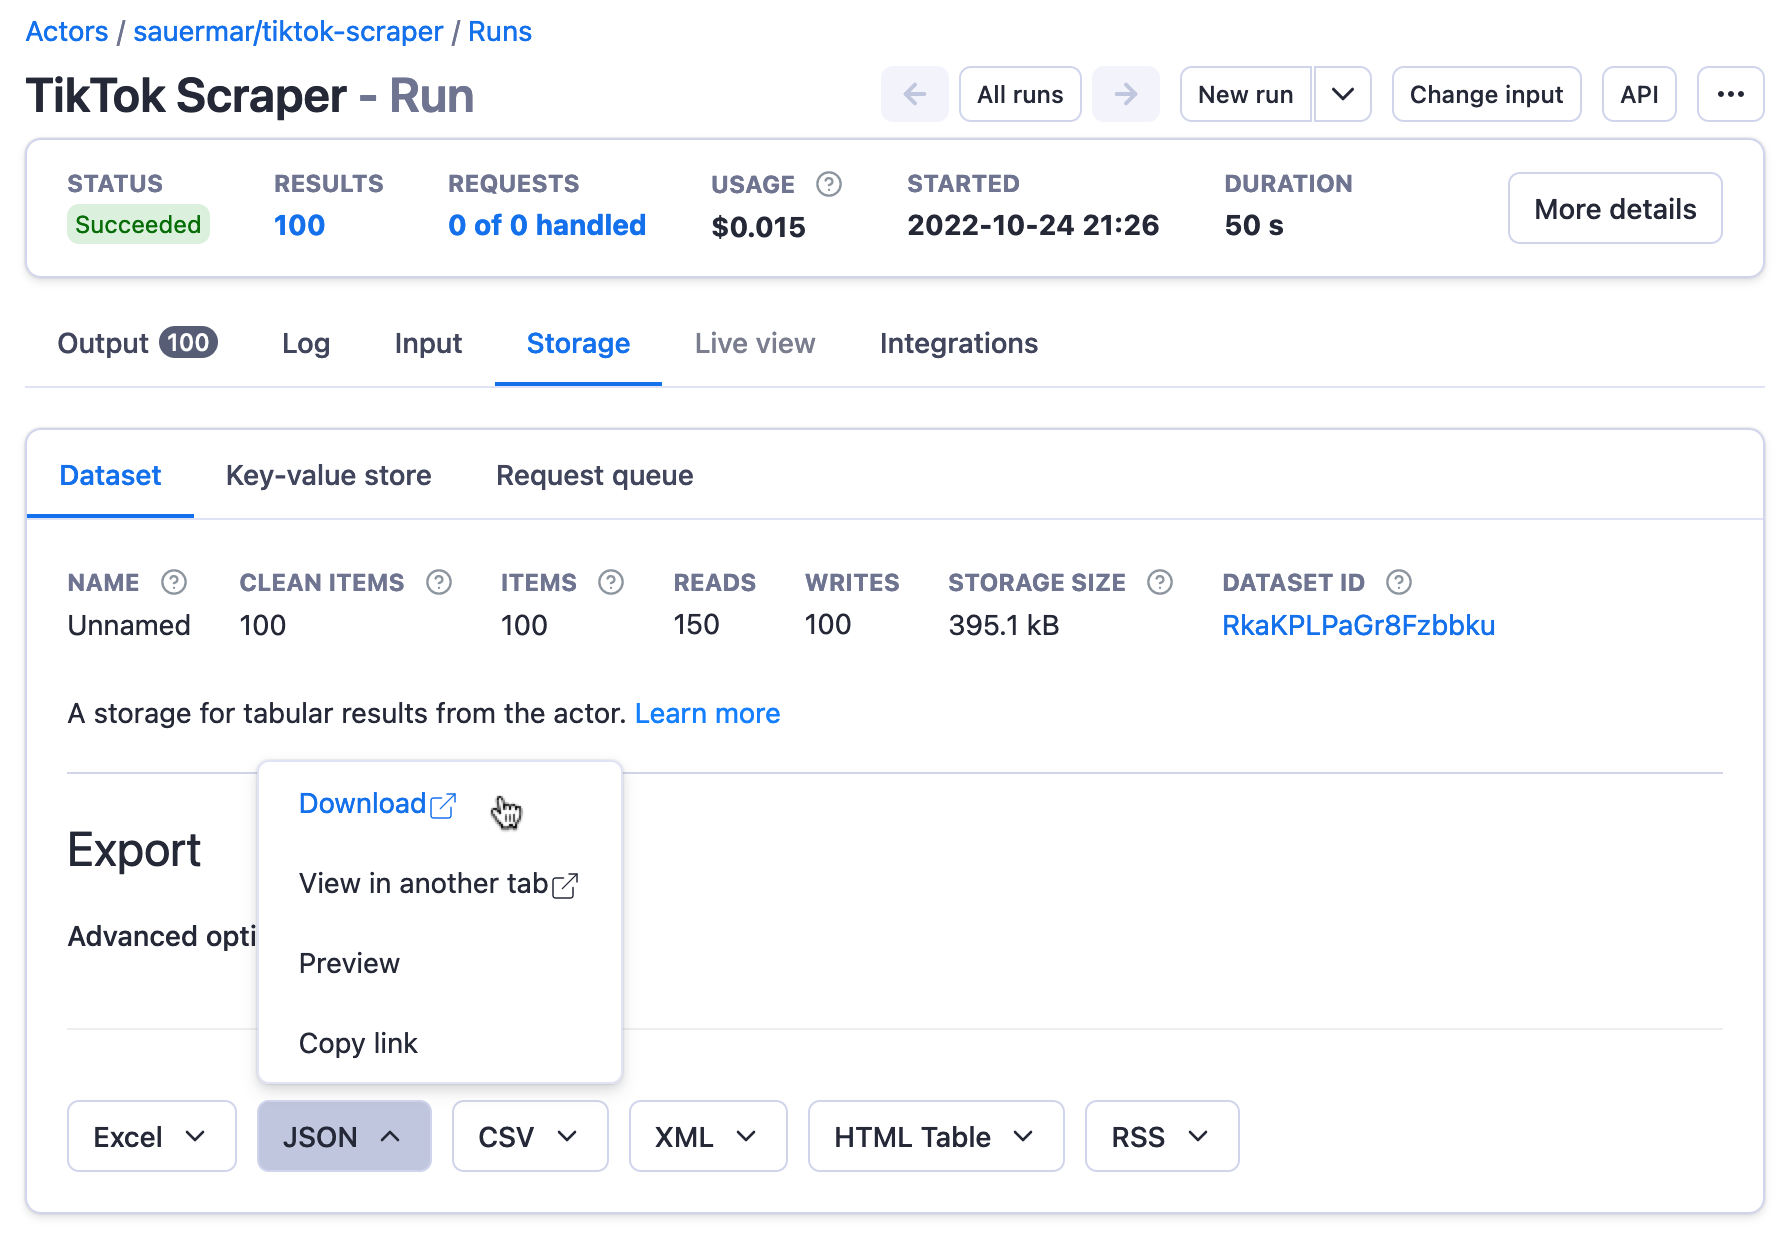
Task: Click the Storage Size help icon
Action: [x=1160, y=582]
